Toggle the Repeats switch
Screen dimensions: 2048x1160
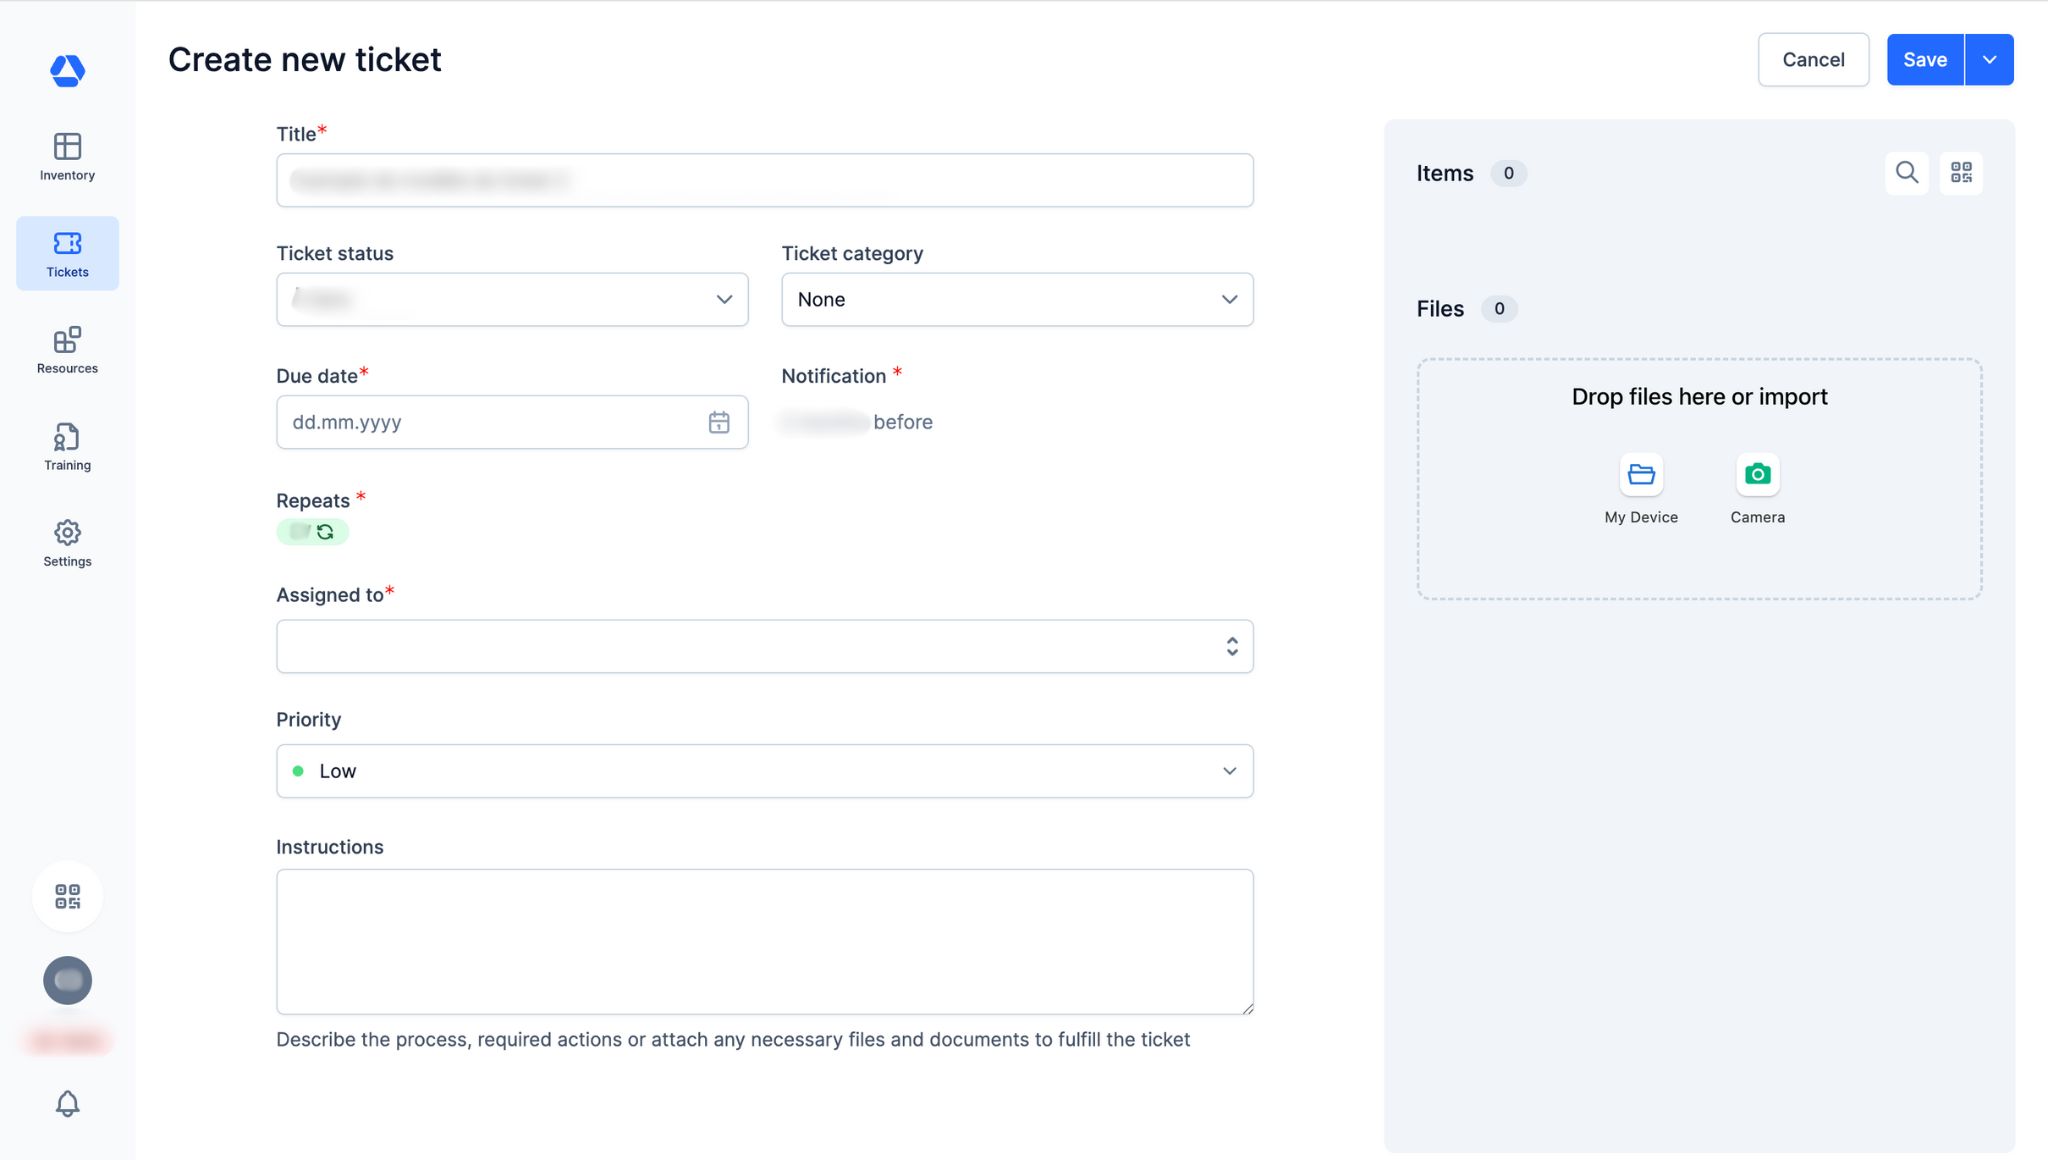pyautogui.click(x=312, y=532)
